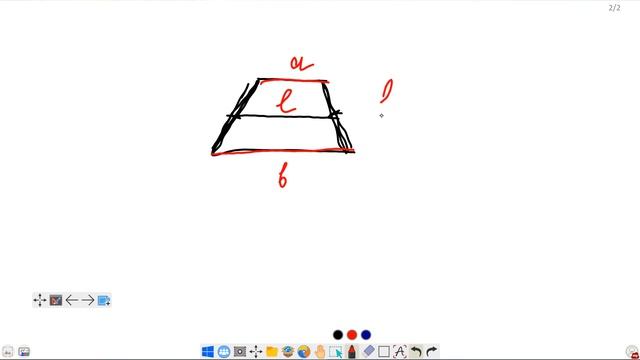This screenshot has height=360, width=640.
Task: Select the four-arrow move tool in bottom toolbar
Action: point(256,351)
